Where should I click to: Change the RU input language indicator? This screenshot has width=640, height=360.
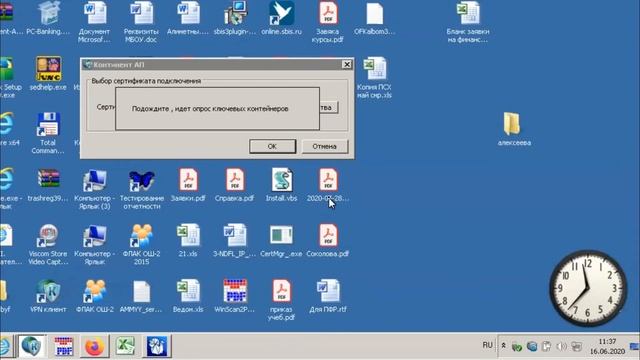tap(487, 345)
